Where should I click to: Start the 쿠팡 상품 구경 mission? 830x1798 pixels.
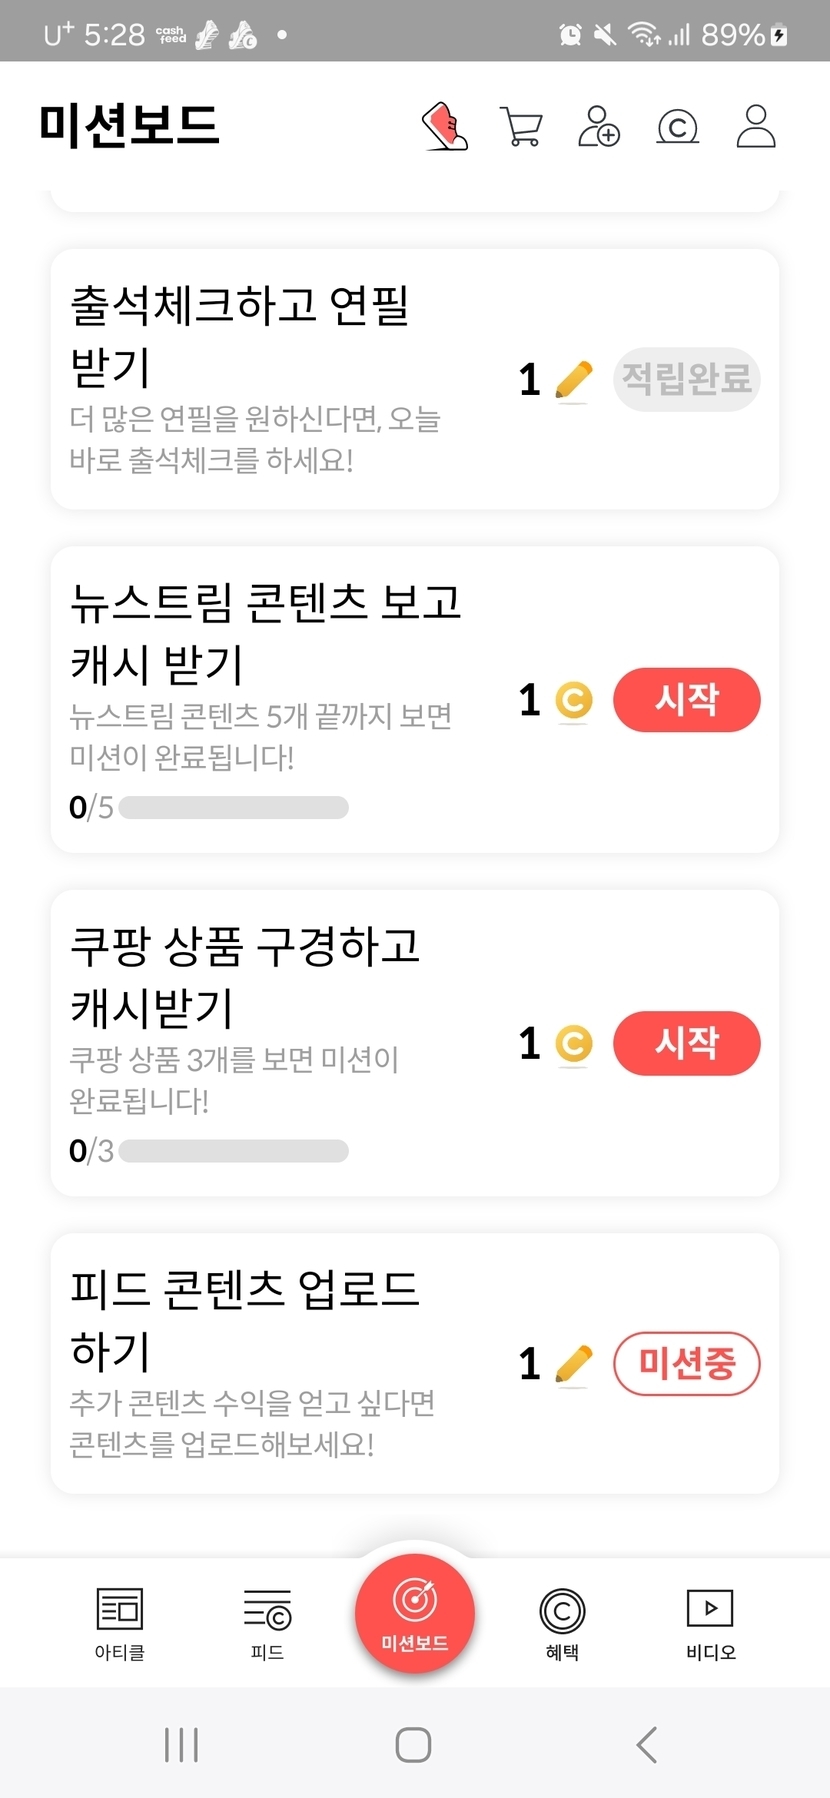[x=686, y=1043]
